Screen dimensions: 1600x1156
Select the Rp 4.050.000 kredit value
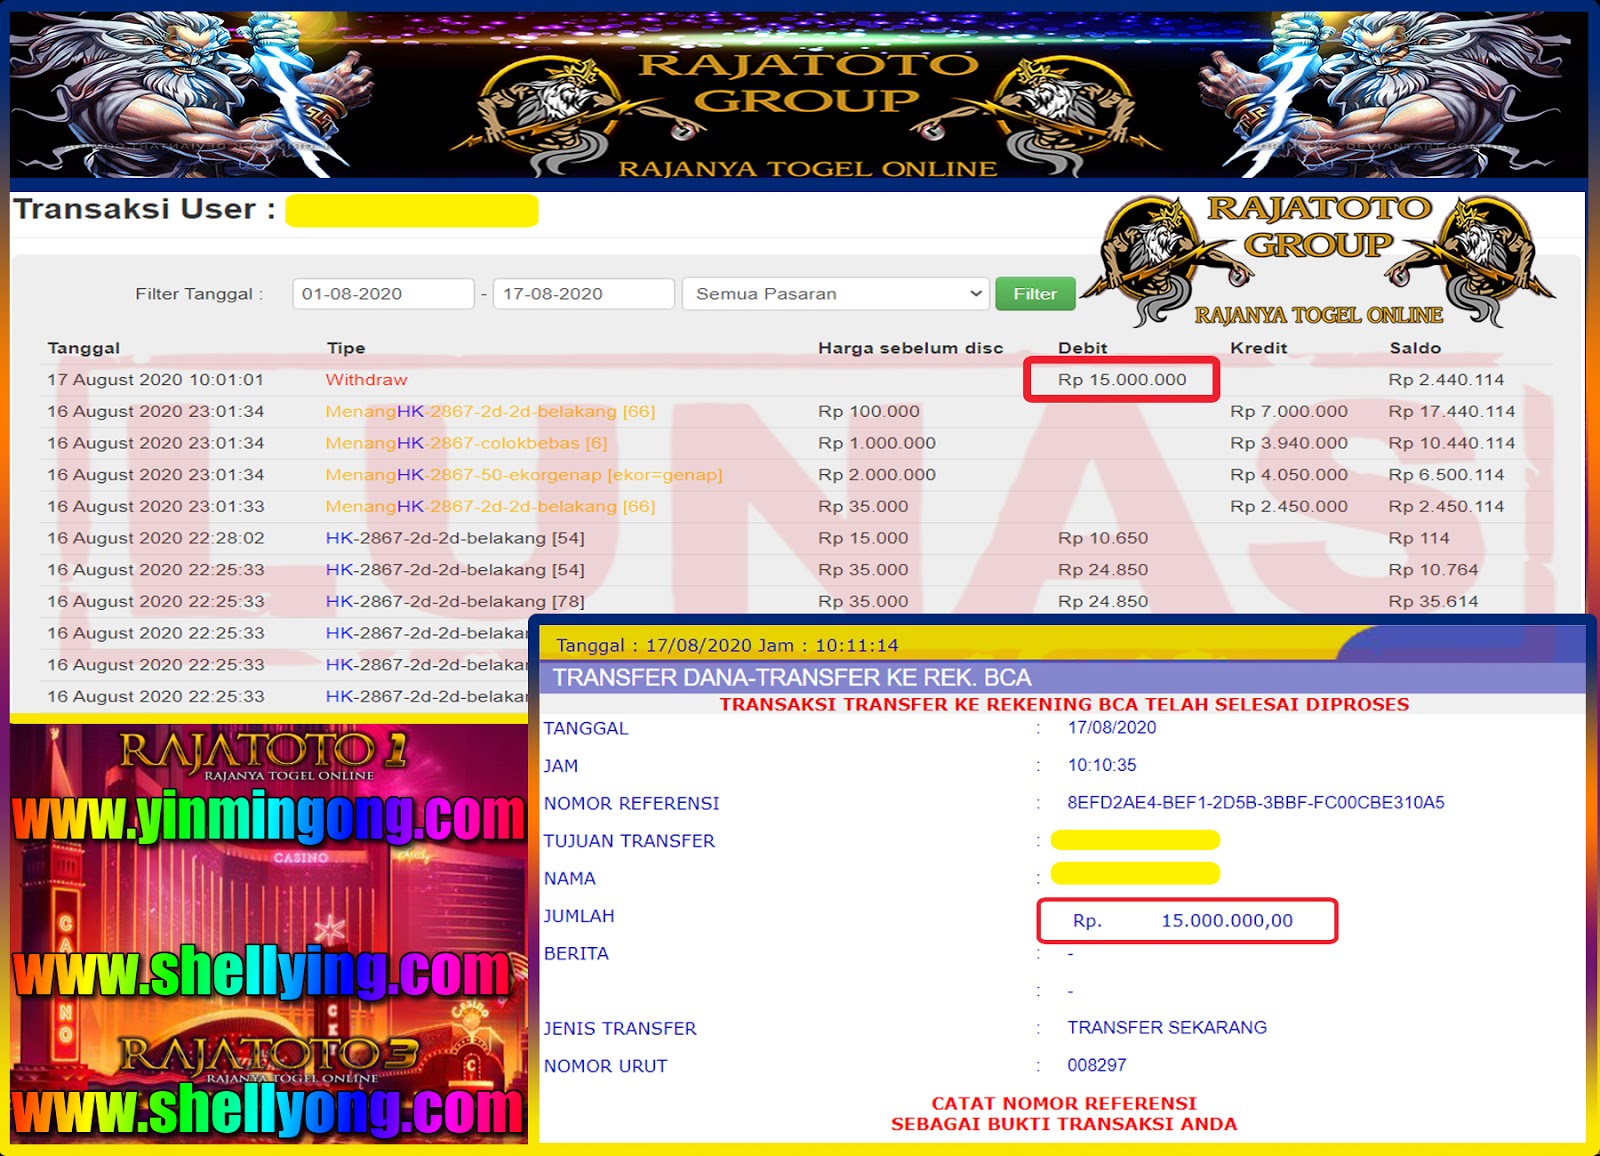click(1289, 475)
